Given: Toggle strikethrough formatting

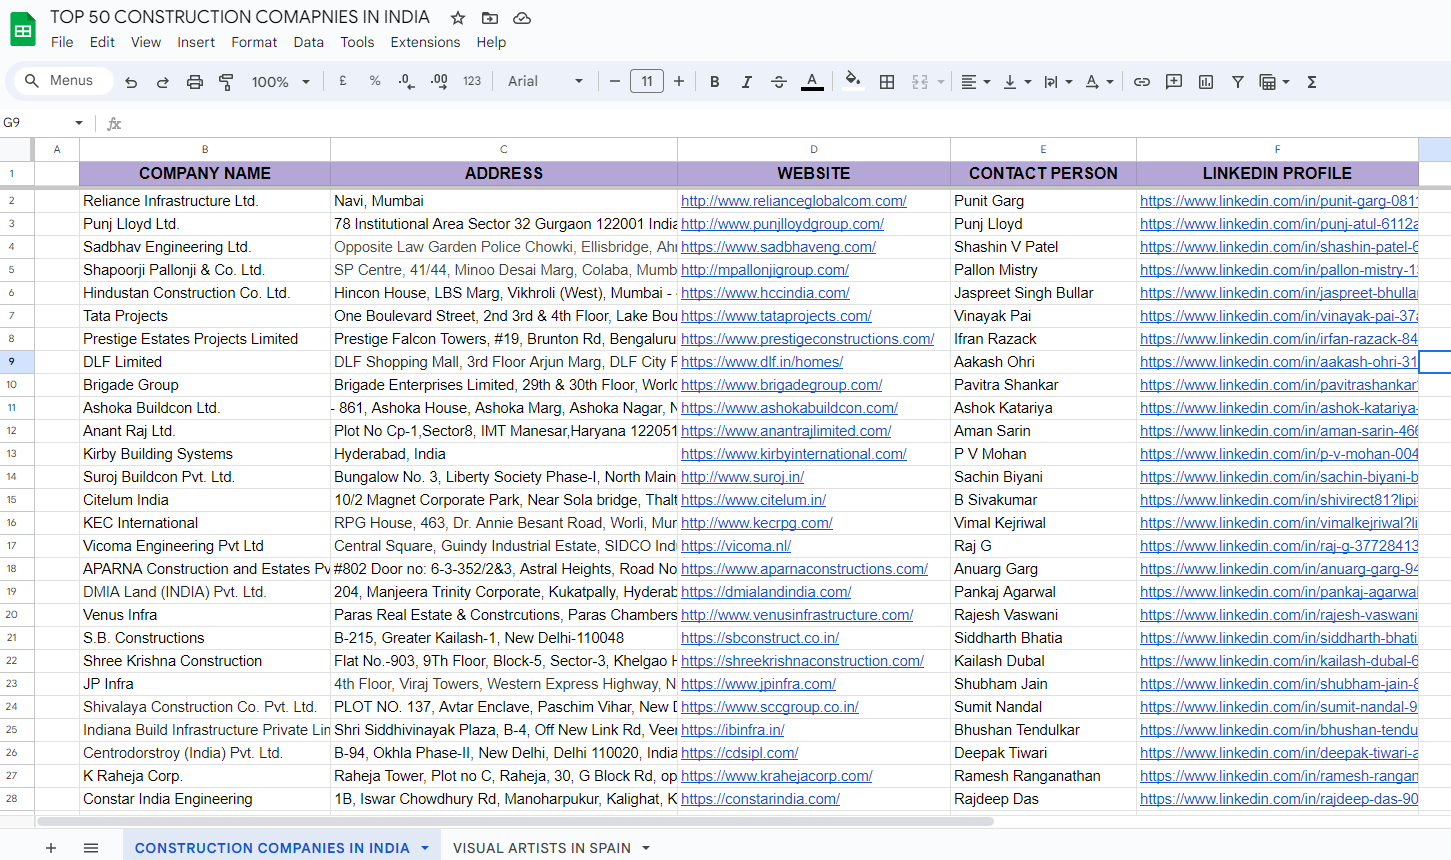Looking at the screenshot, I should pos(779,82).
